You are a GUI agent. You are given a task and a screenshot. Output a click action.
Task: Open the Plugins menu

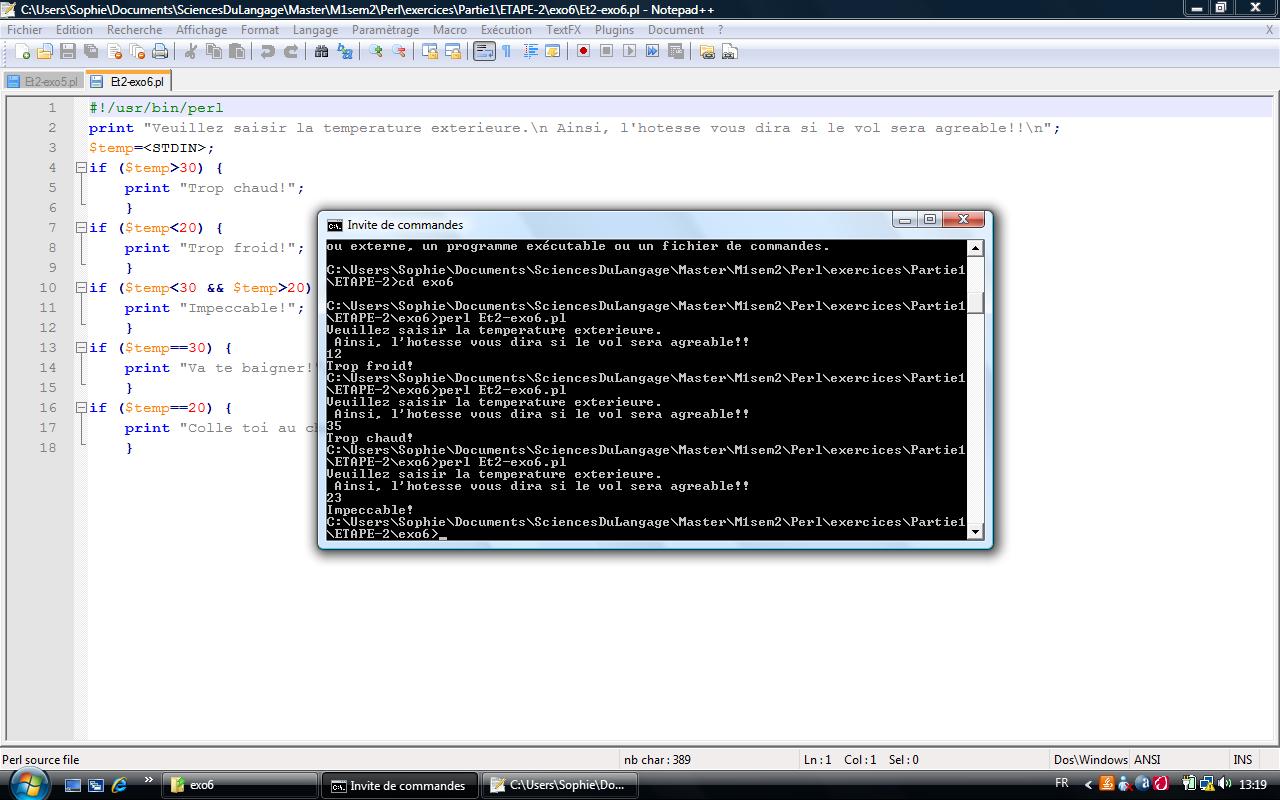614,30
